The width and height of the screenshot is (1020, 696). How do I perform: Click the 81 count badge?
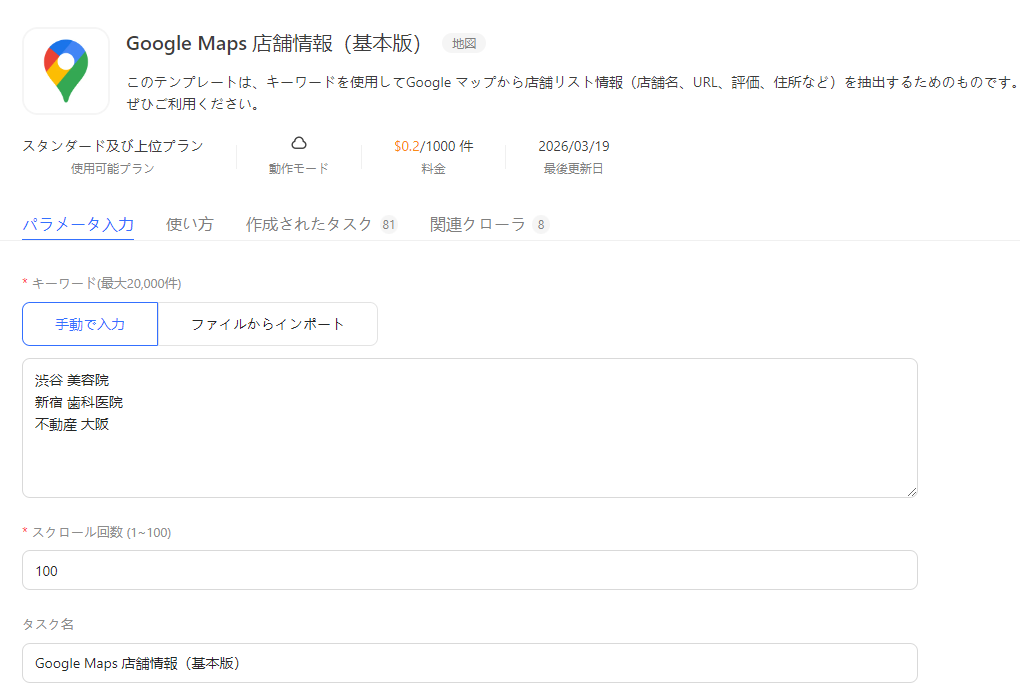pos(388,225)
